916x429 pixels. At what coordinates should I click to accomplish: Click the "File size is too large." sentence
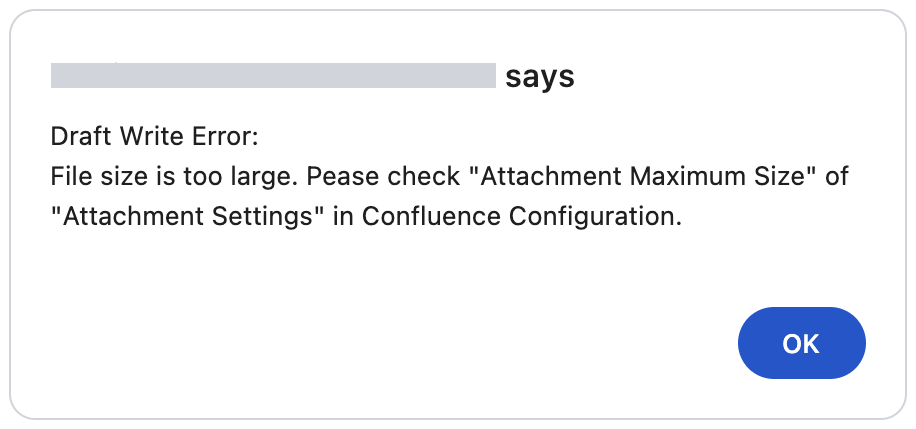[x=174, y=177]
